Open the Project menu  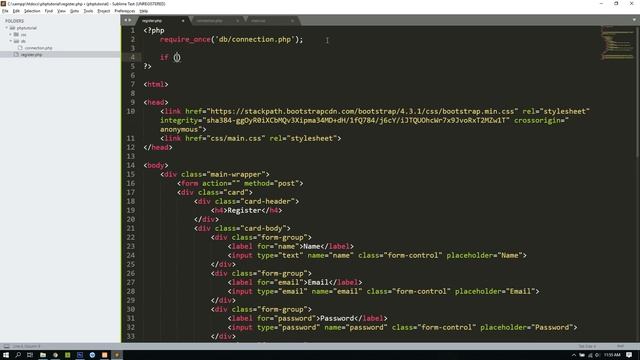pos(104,11)
